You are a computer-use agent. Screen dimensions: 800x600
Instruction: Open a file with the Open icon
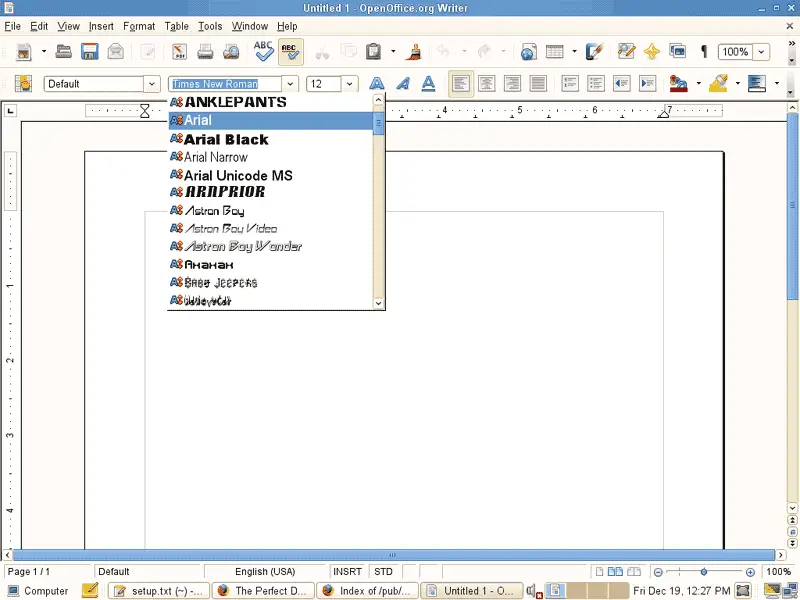pyautogui.click(x=63, y=52)
